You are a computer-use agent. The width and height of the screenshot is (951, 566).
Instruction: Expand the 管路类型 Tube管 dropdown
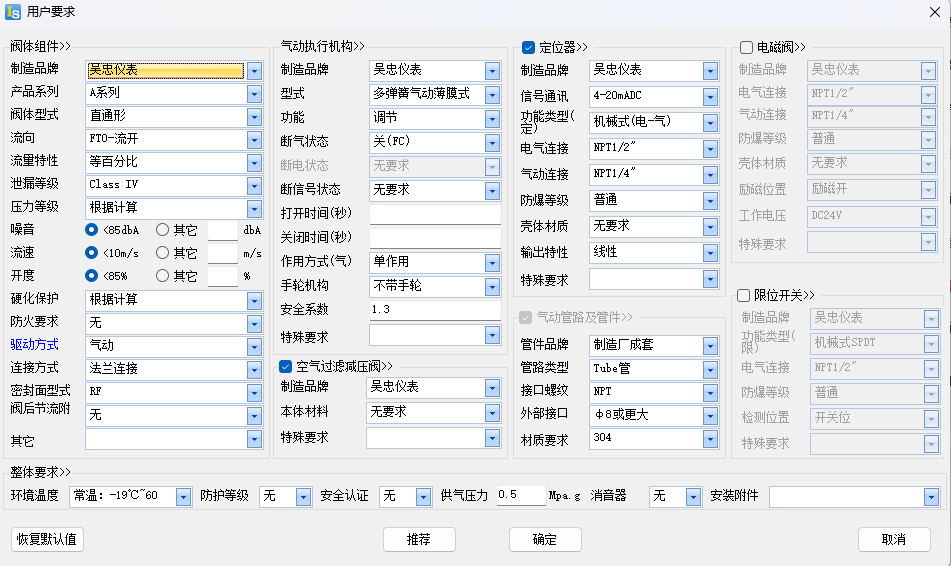click(710, 368)
